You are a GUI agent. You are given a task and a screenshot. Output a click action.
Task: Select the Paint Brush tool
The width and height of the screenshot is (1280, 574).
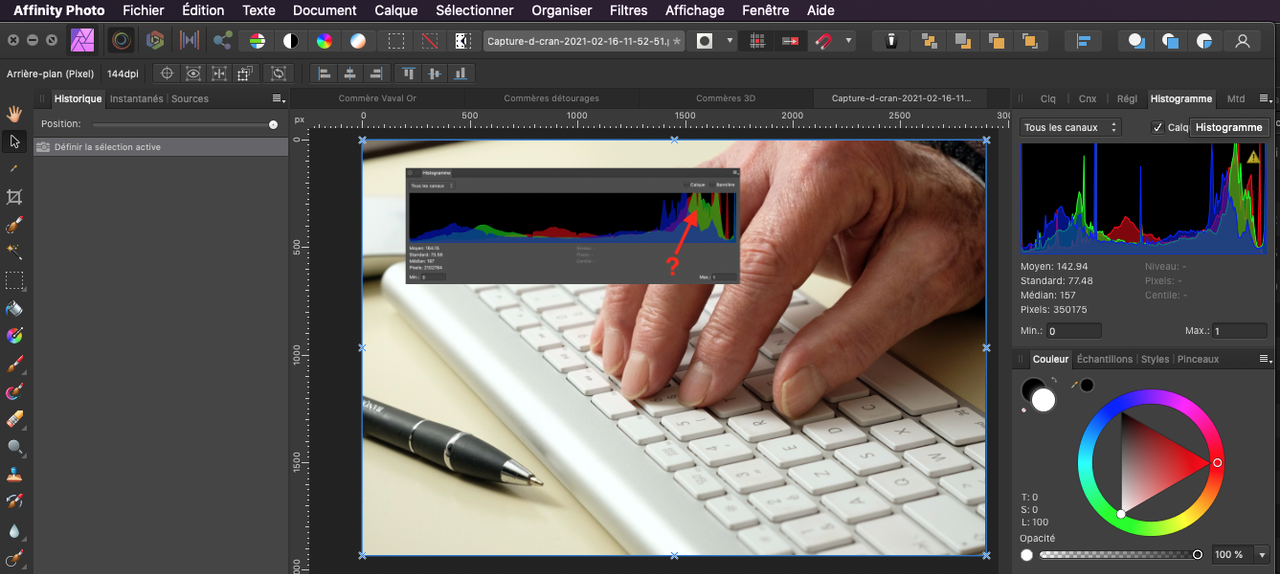point(14,364)
